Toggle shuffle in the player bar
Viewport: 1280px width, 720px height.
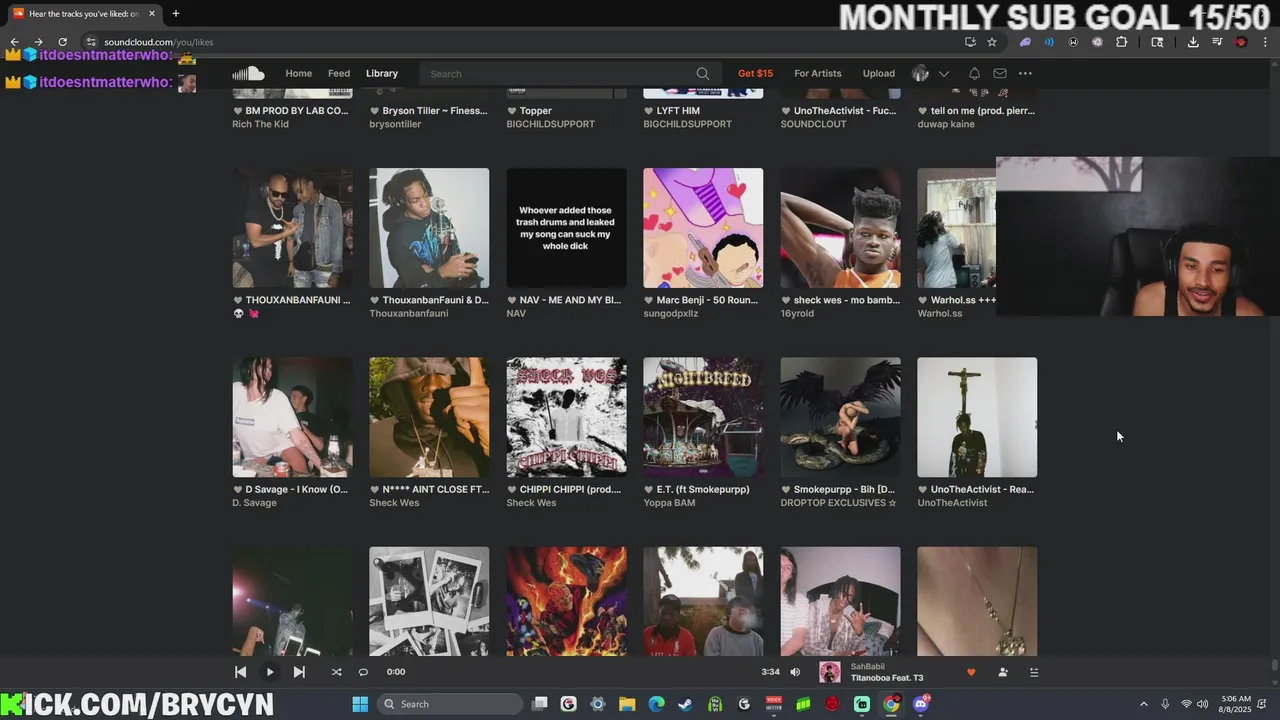336,672
